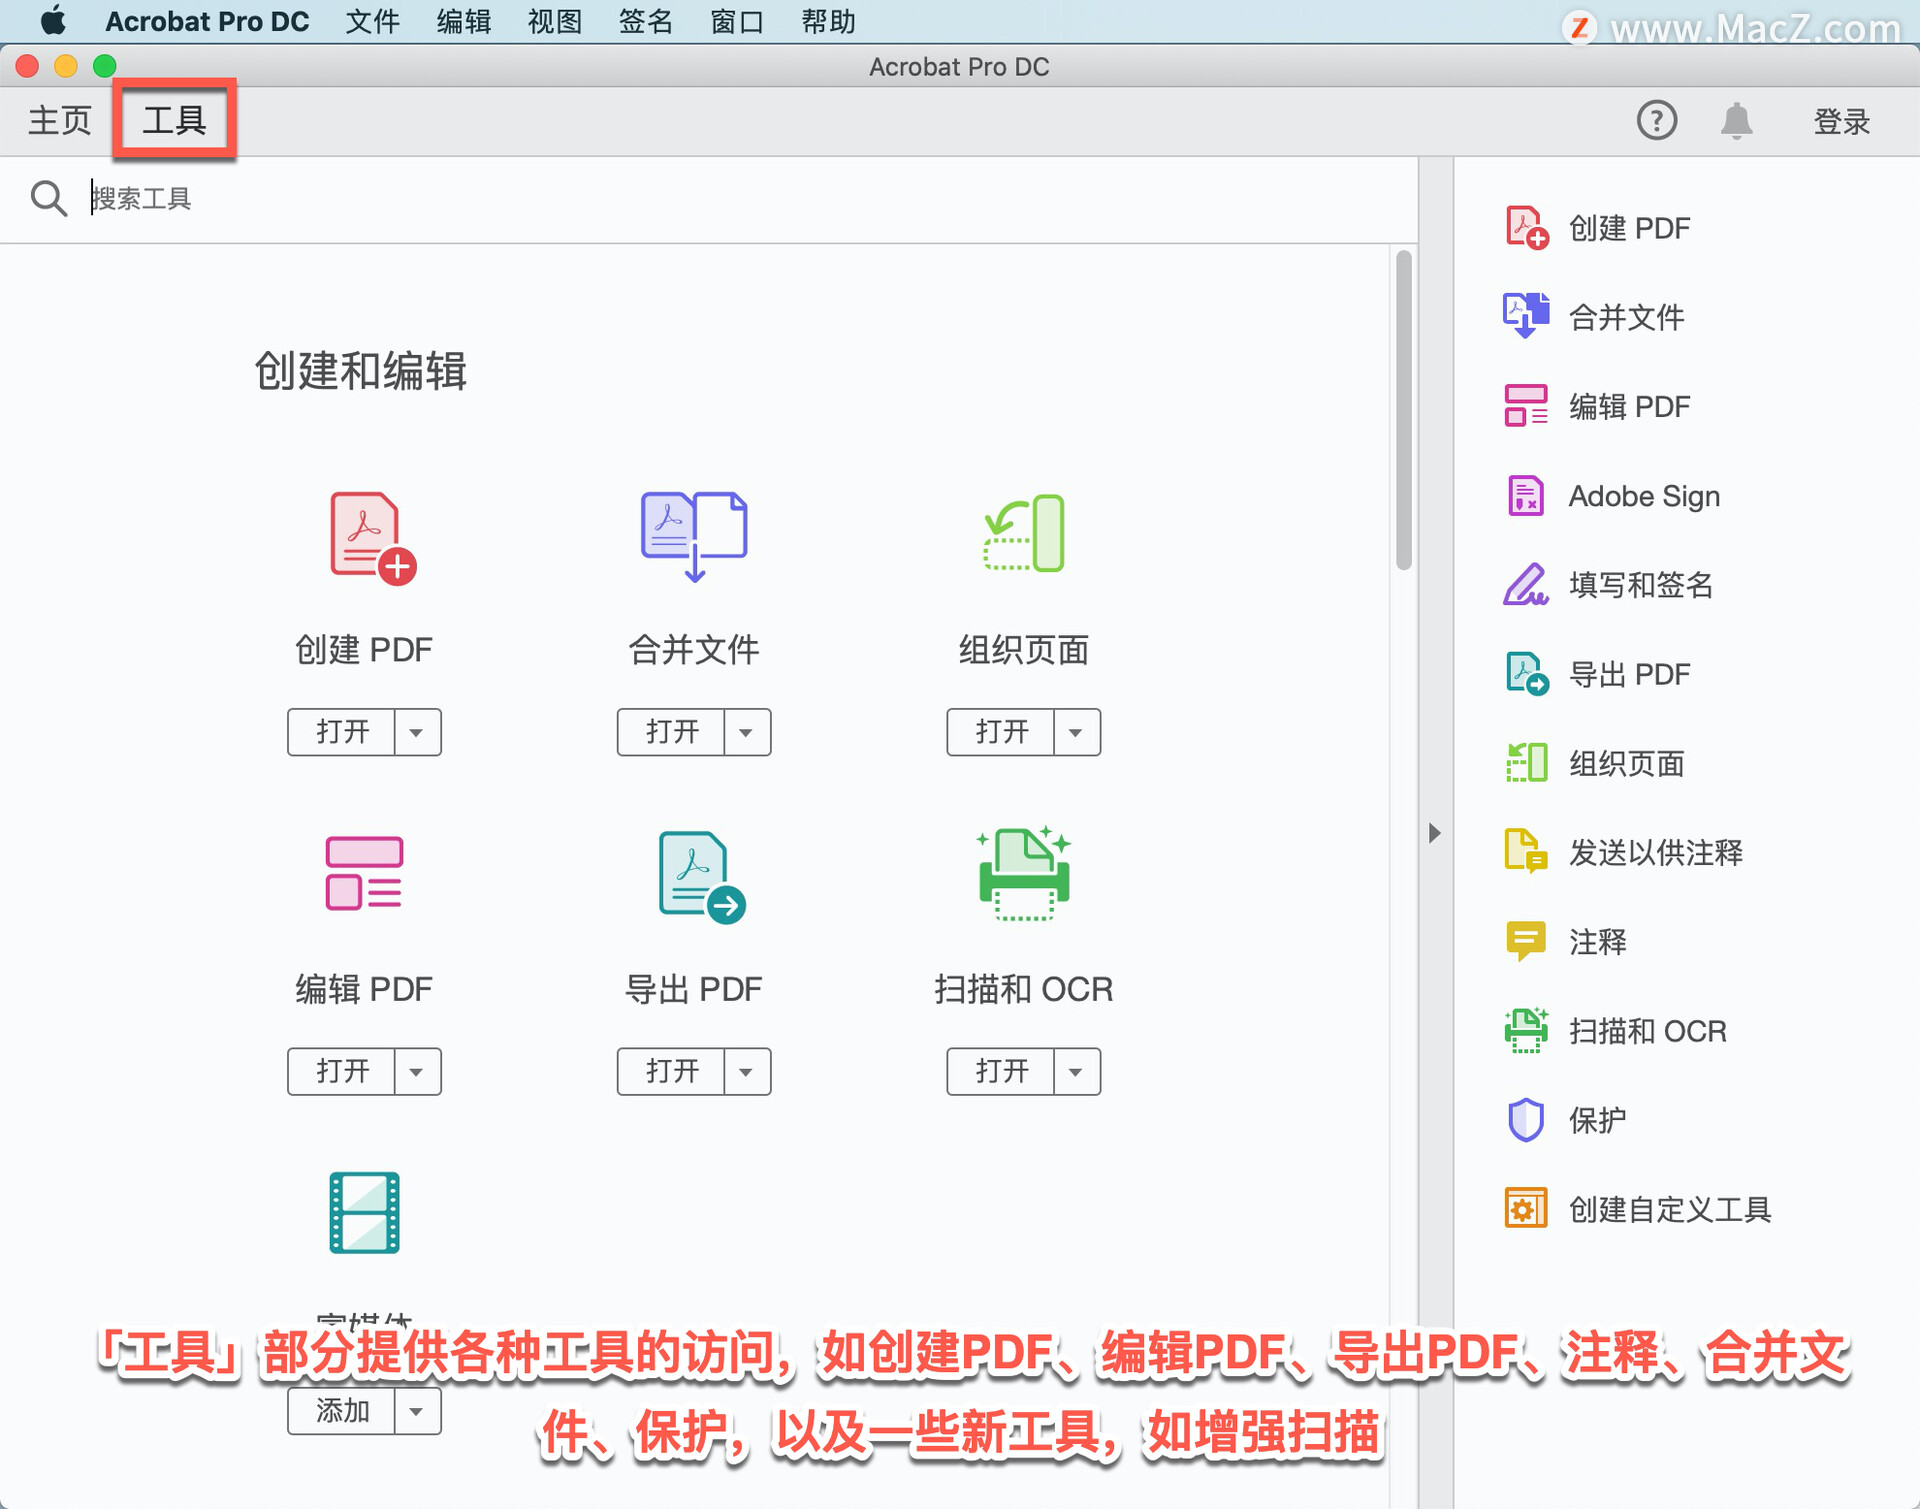Open the 文件 menu
Screen dimensions: 1920x1509
coord(372,21)
